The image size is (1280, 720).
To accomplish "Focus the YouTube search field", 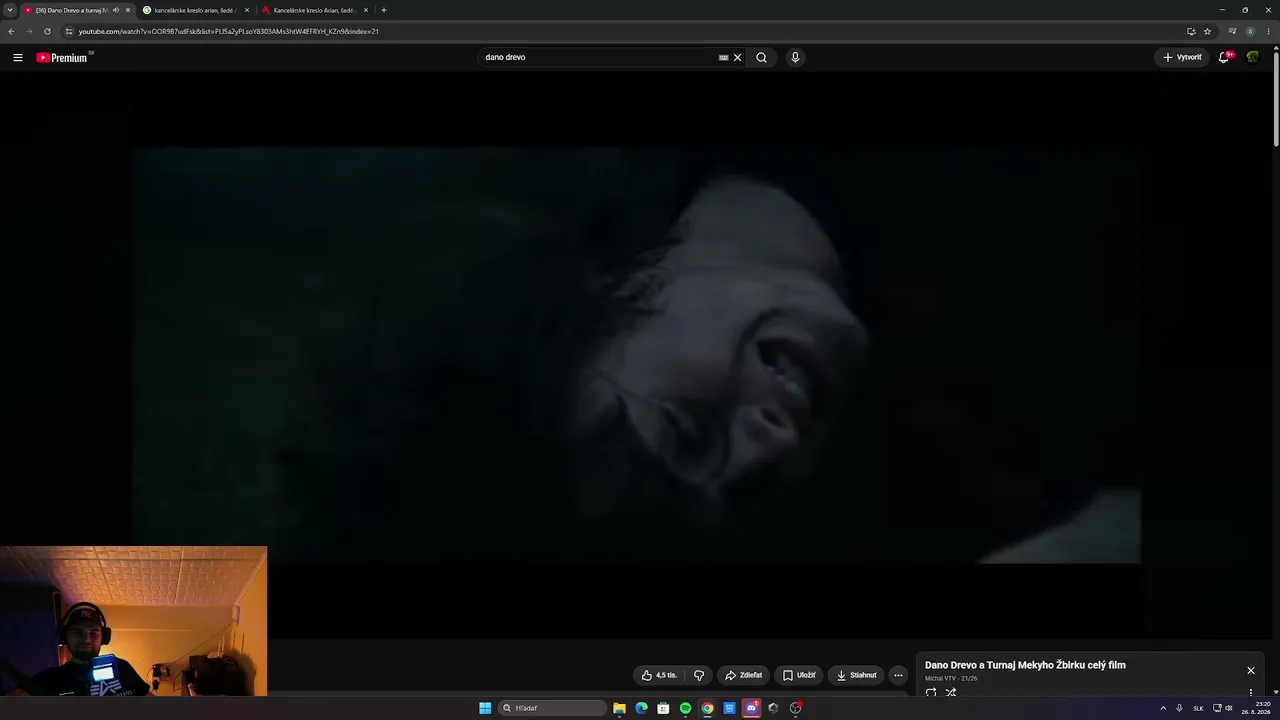I will tap(600, 58).
